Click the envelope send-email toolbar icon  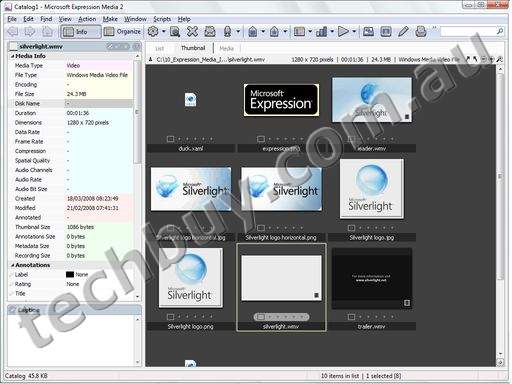click(x=210, y=32)
